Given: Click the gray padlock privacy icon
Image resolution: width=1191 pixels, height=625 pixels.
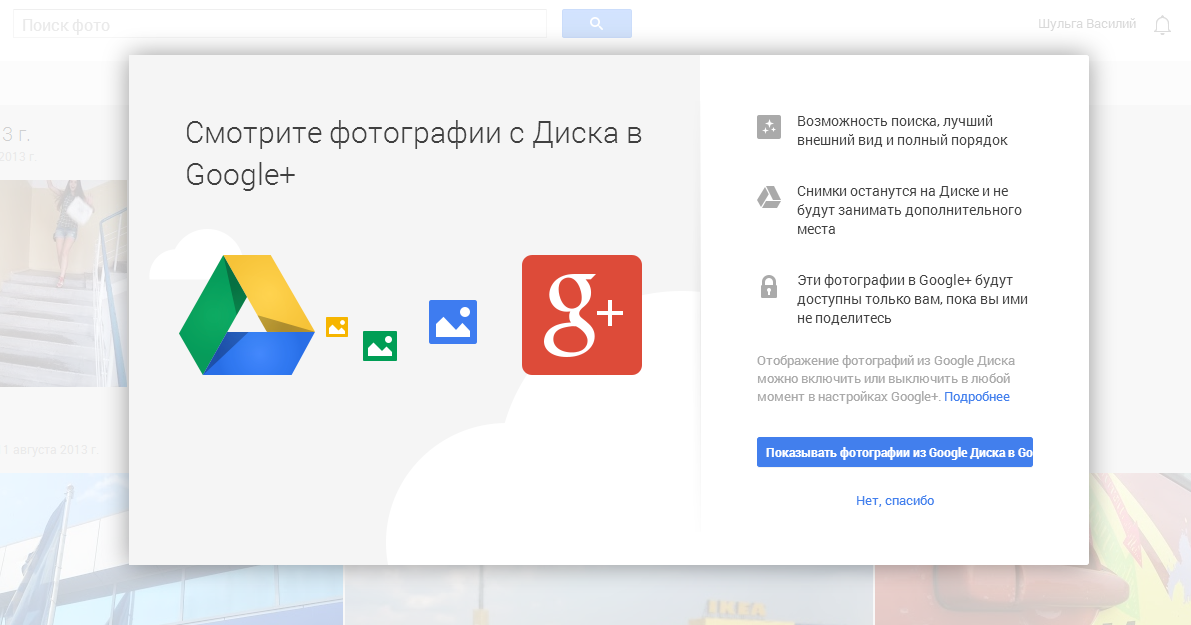Looking at the screenshot, I should (x=769, y=286).
